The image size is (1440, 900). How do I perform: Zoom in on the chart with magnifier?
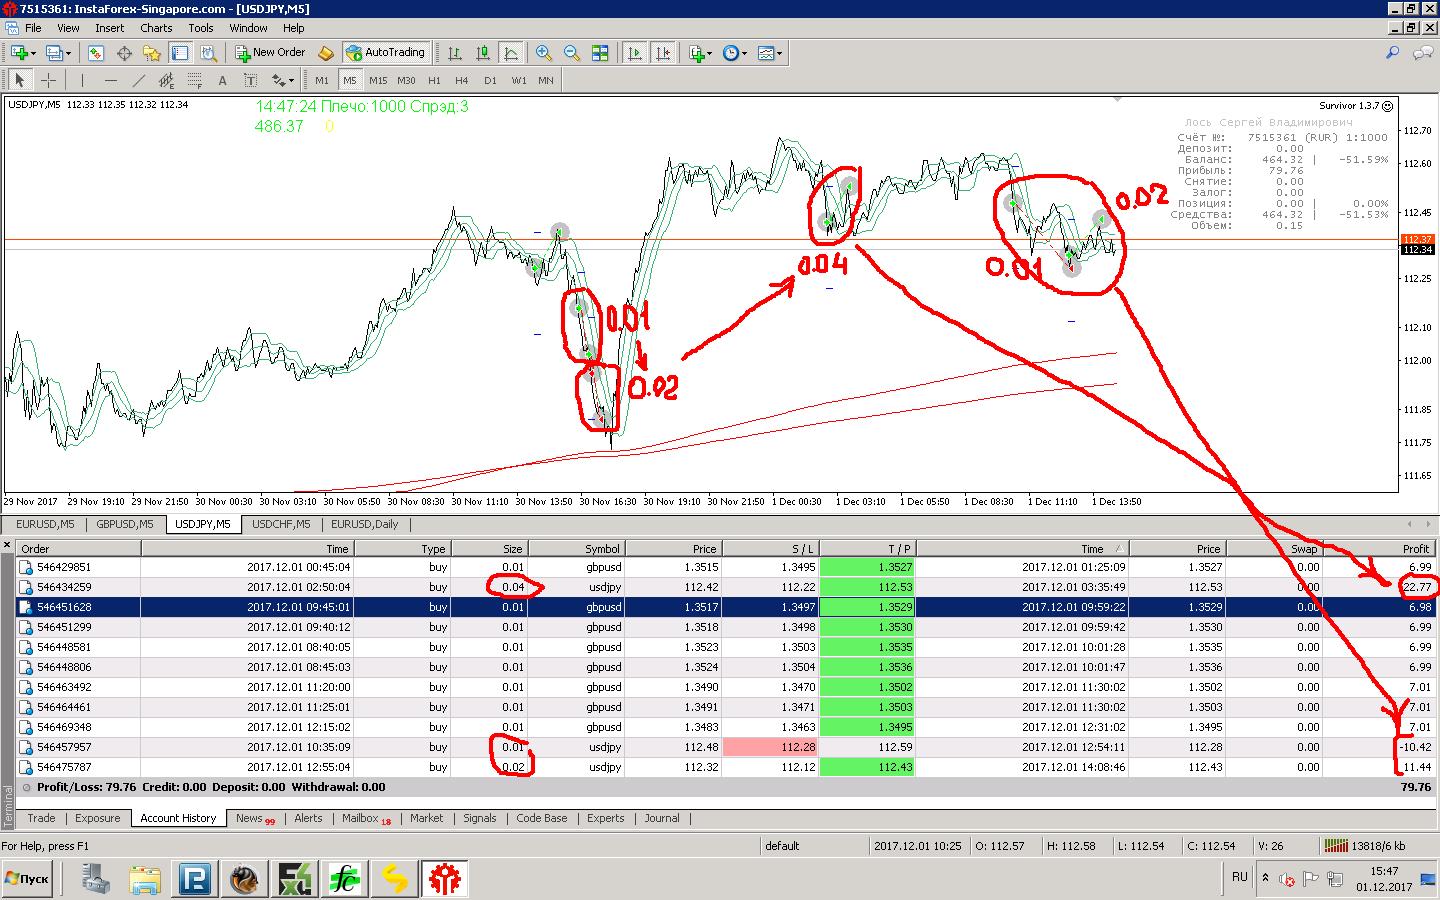[x=543, y=53]
